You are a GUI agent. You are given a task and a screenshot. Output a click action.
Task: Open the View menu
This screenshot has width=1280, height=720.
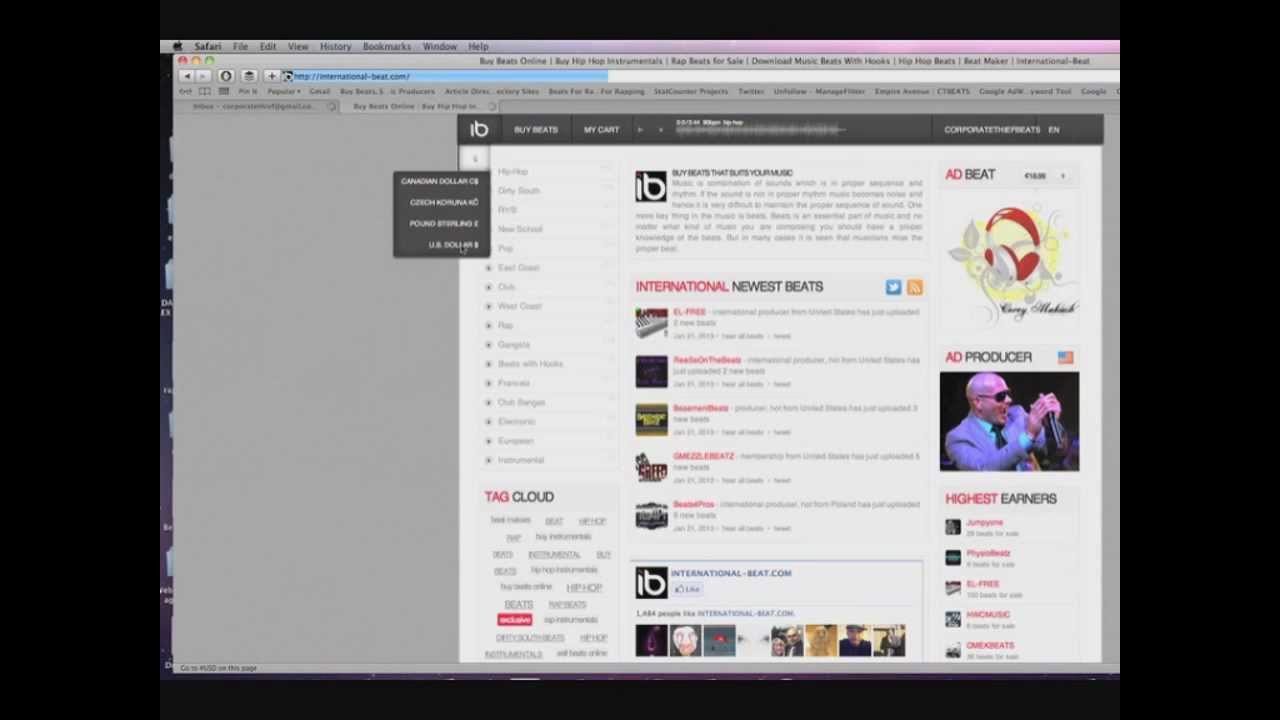(298, 46)
